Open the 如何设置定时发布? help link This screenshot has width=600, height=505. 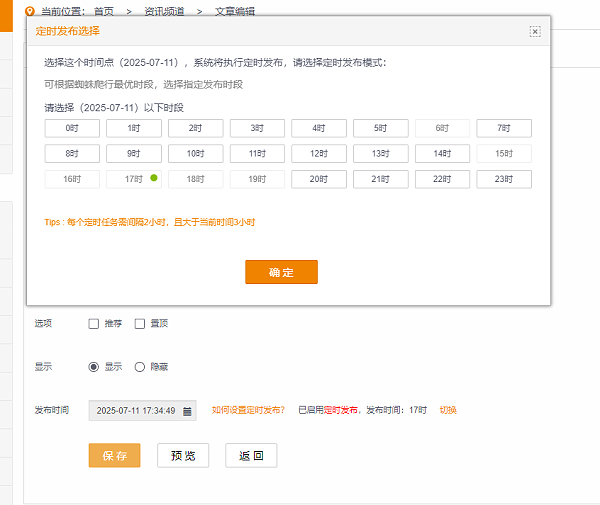(248, 411)
